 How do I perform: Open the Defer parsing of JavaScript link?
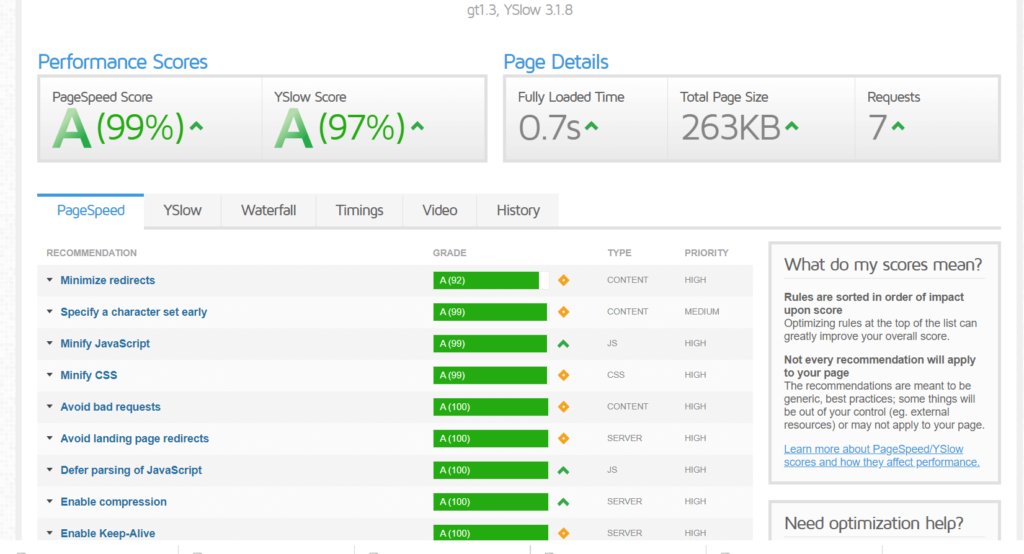(131, 470)
